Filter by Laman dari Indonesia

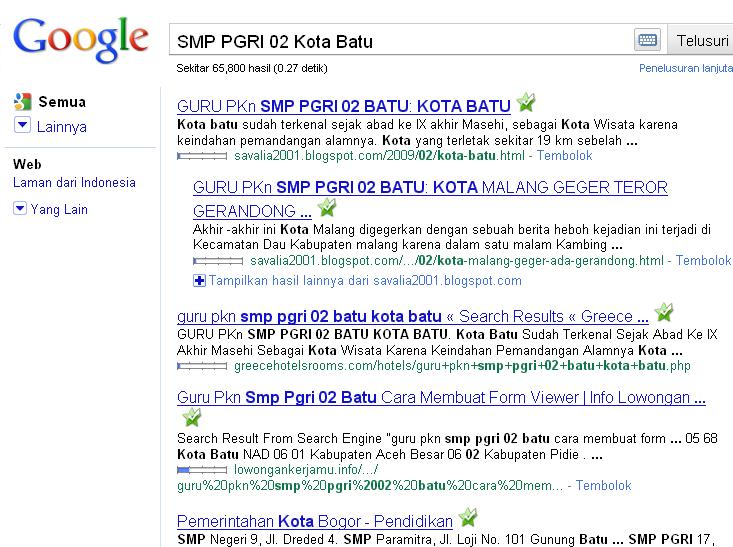click(74, 182)
